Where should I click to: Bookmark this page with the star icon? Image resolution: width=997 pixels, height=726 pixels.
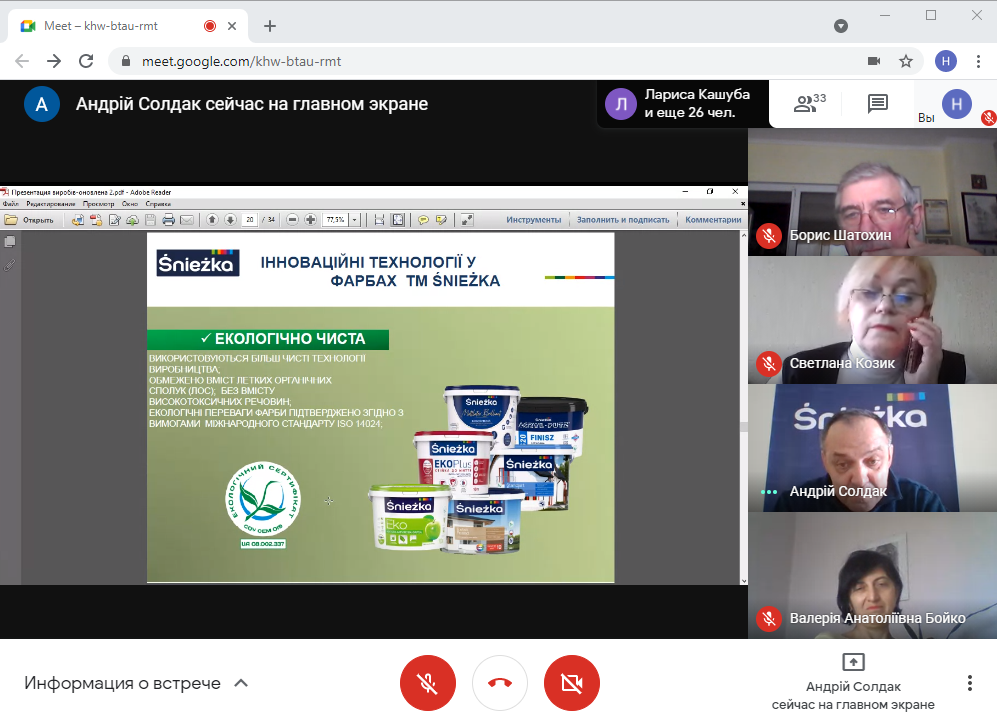[906, 61]
